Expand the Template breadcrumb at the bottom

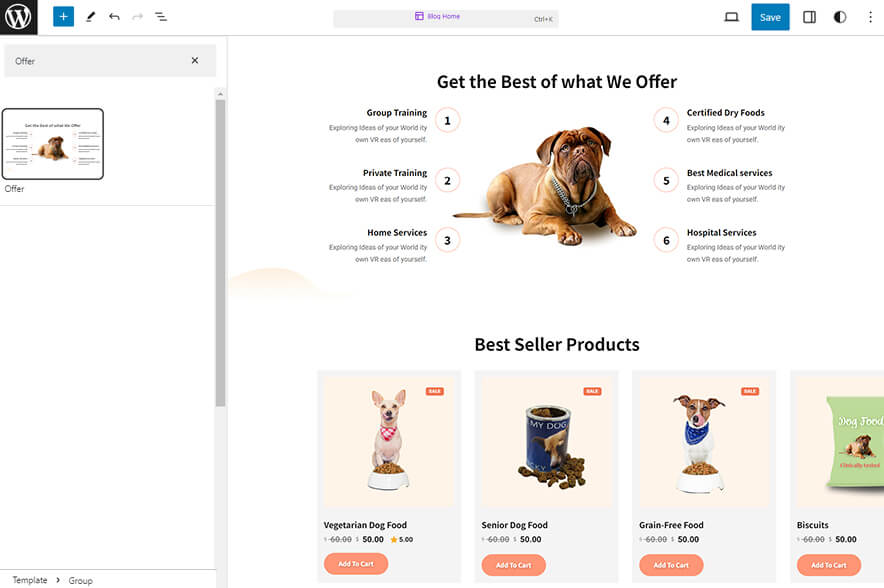click(x=28, y=580)
